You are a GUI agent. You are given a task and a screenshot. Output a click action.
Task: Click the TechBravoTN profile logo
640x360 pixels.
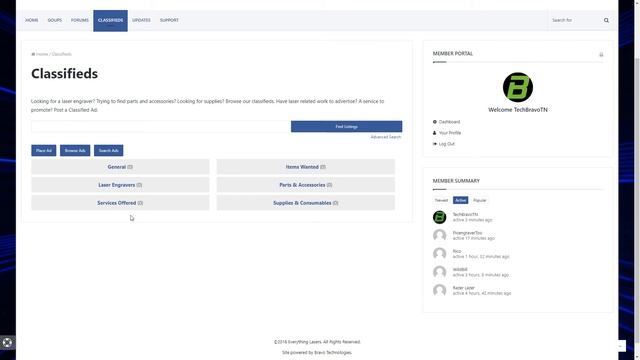pyautogui.click(x=518, y=87)
